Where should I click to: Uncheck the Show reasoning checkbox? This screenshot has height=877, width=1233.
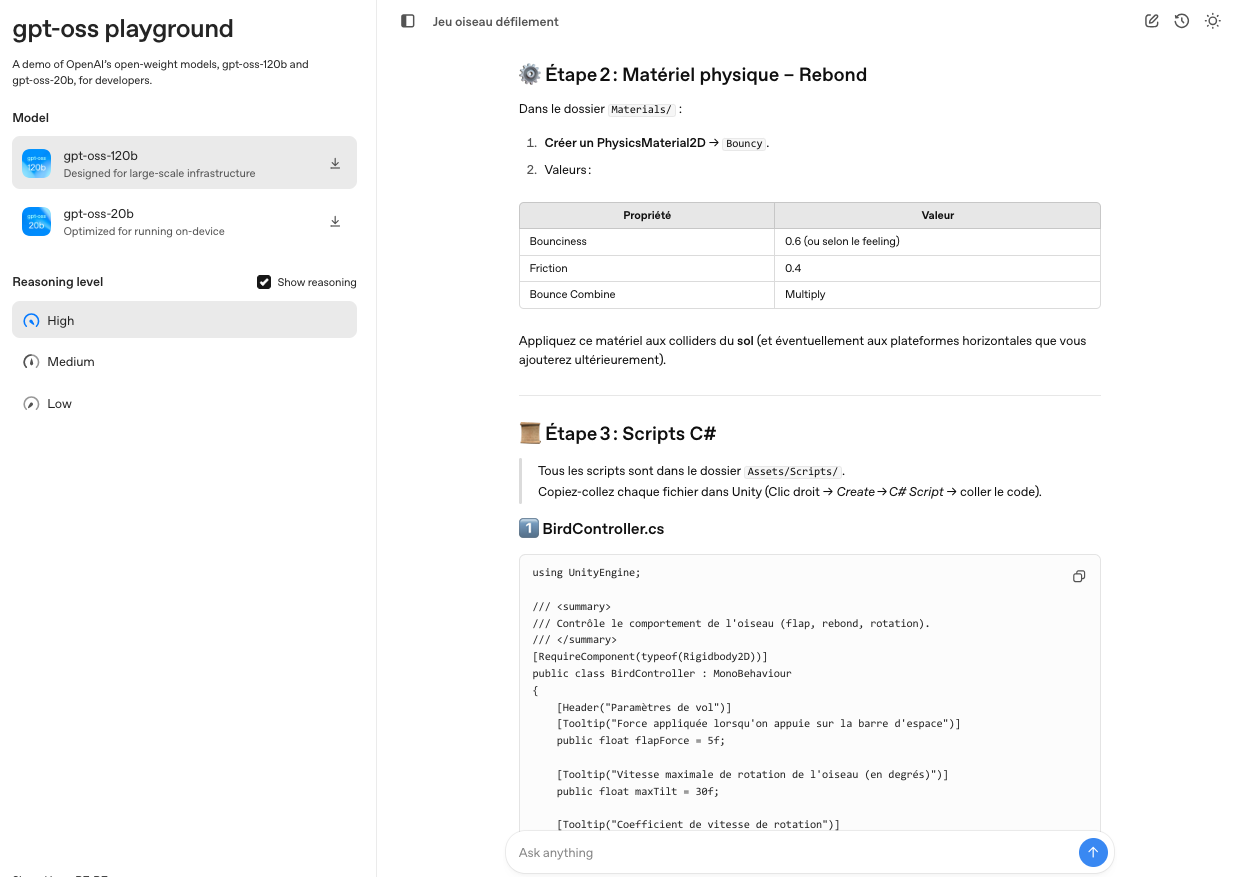[x=264, y=282]
